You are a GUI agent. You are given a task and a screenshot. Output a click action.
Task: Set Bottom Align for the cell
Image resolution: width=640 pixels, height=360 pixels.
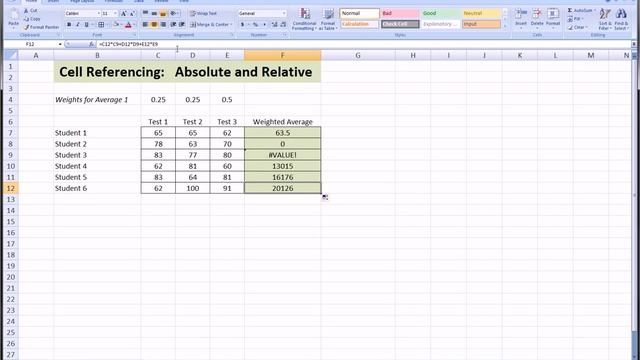(163, 13)
